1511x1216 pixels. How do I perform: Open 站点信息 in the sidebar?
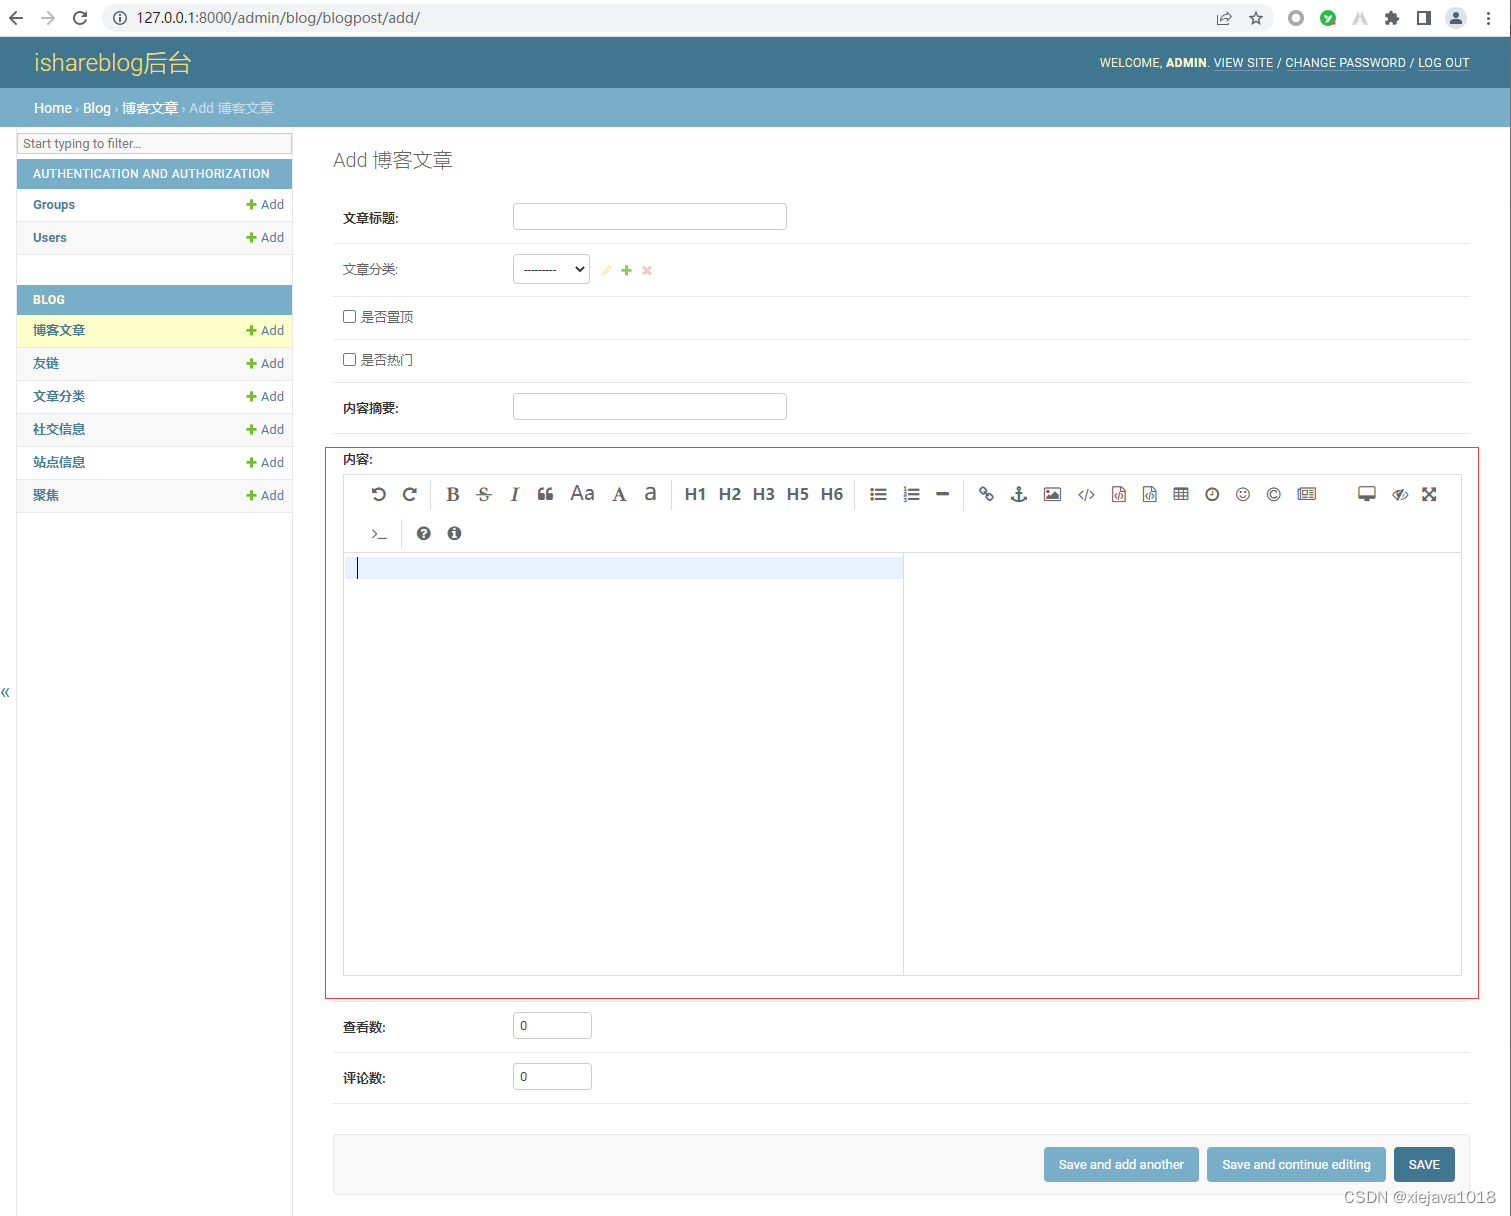59,462
